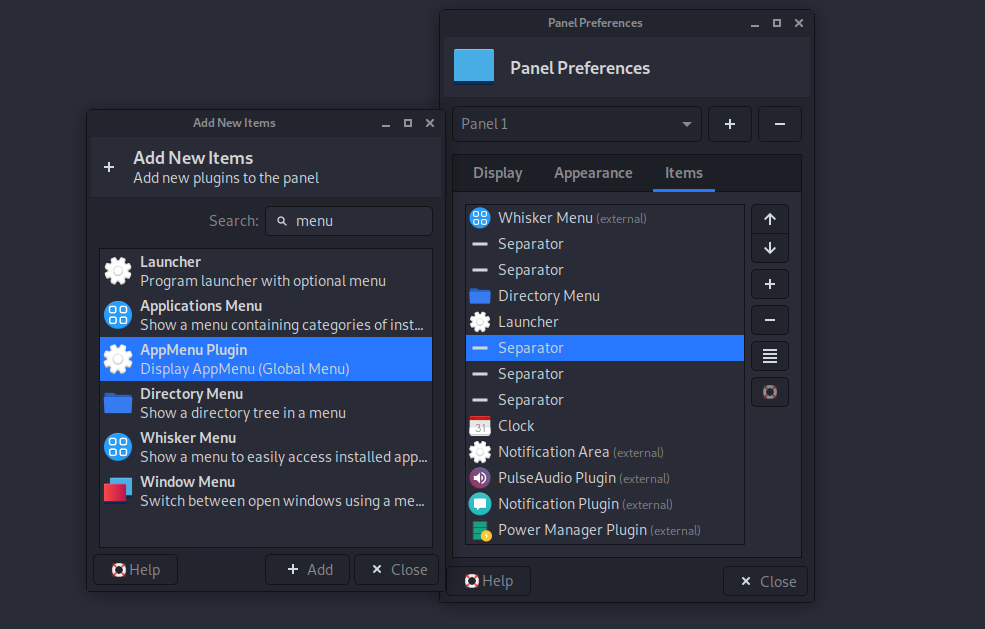Click plus icon beside the items list
The image size is (985, 629).
[x=769, y=284]
